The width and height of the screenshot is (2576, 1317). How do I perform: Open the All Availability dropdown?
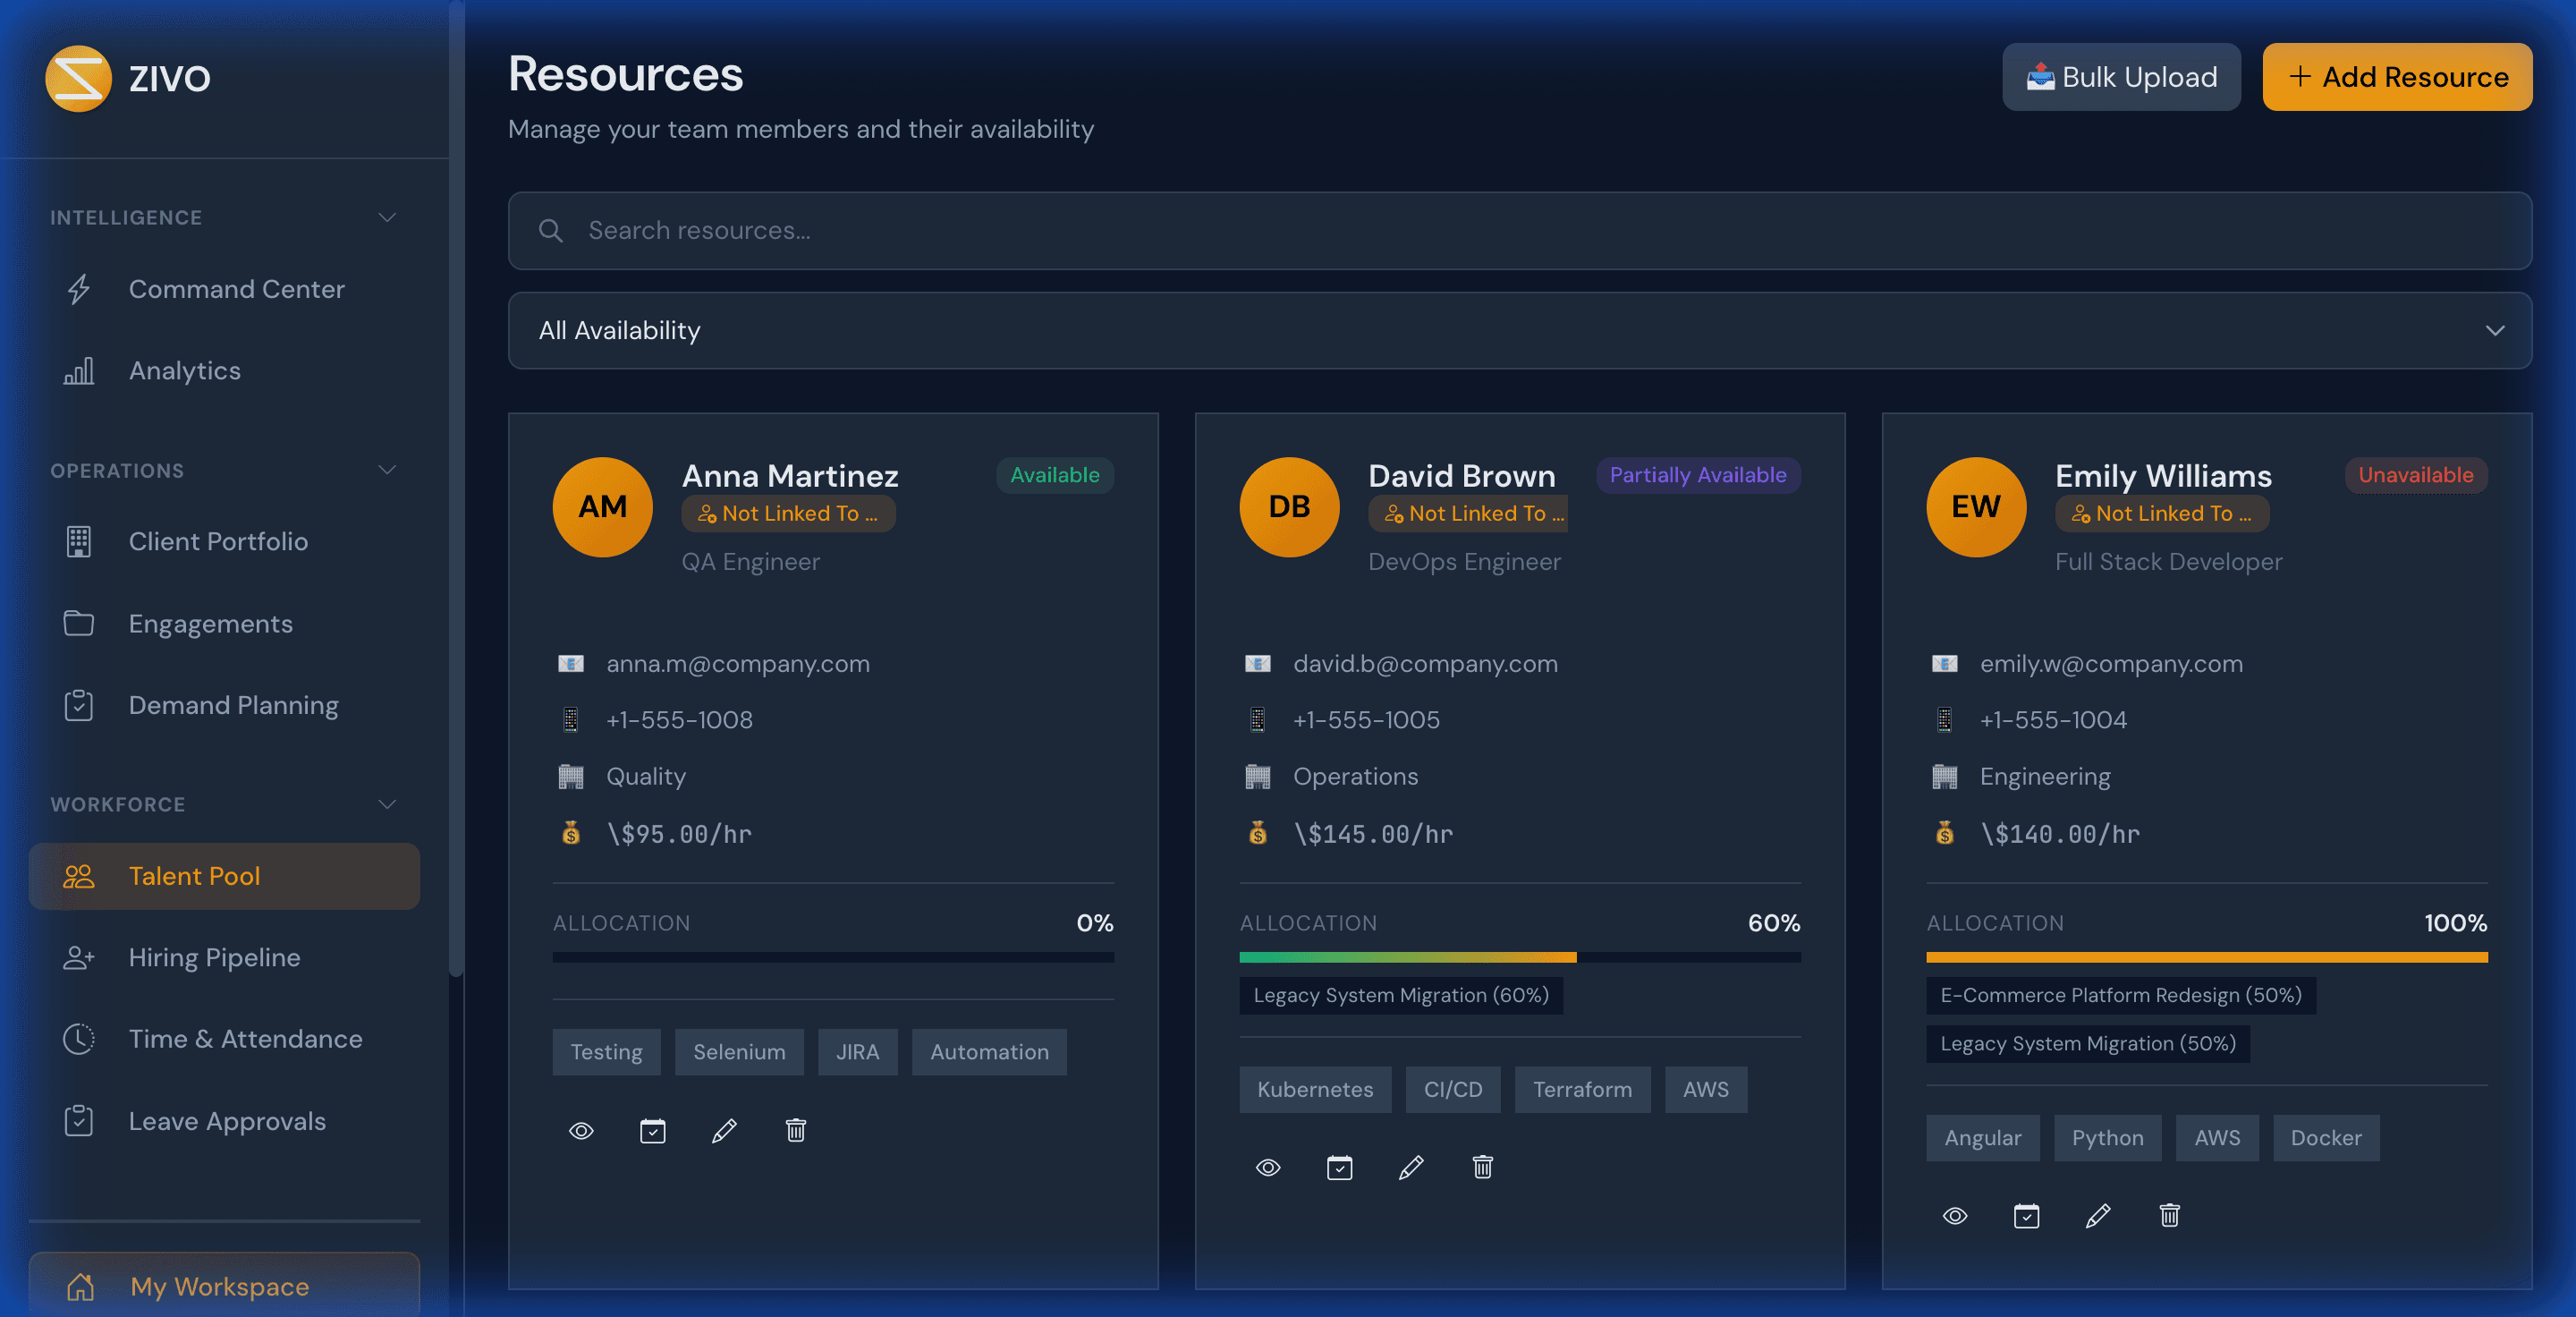click(1519, 331)
